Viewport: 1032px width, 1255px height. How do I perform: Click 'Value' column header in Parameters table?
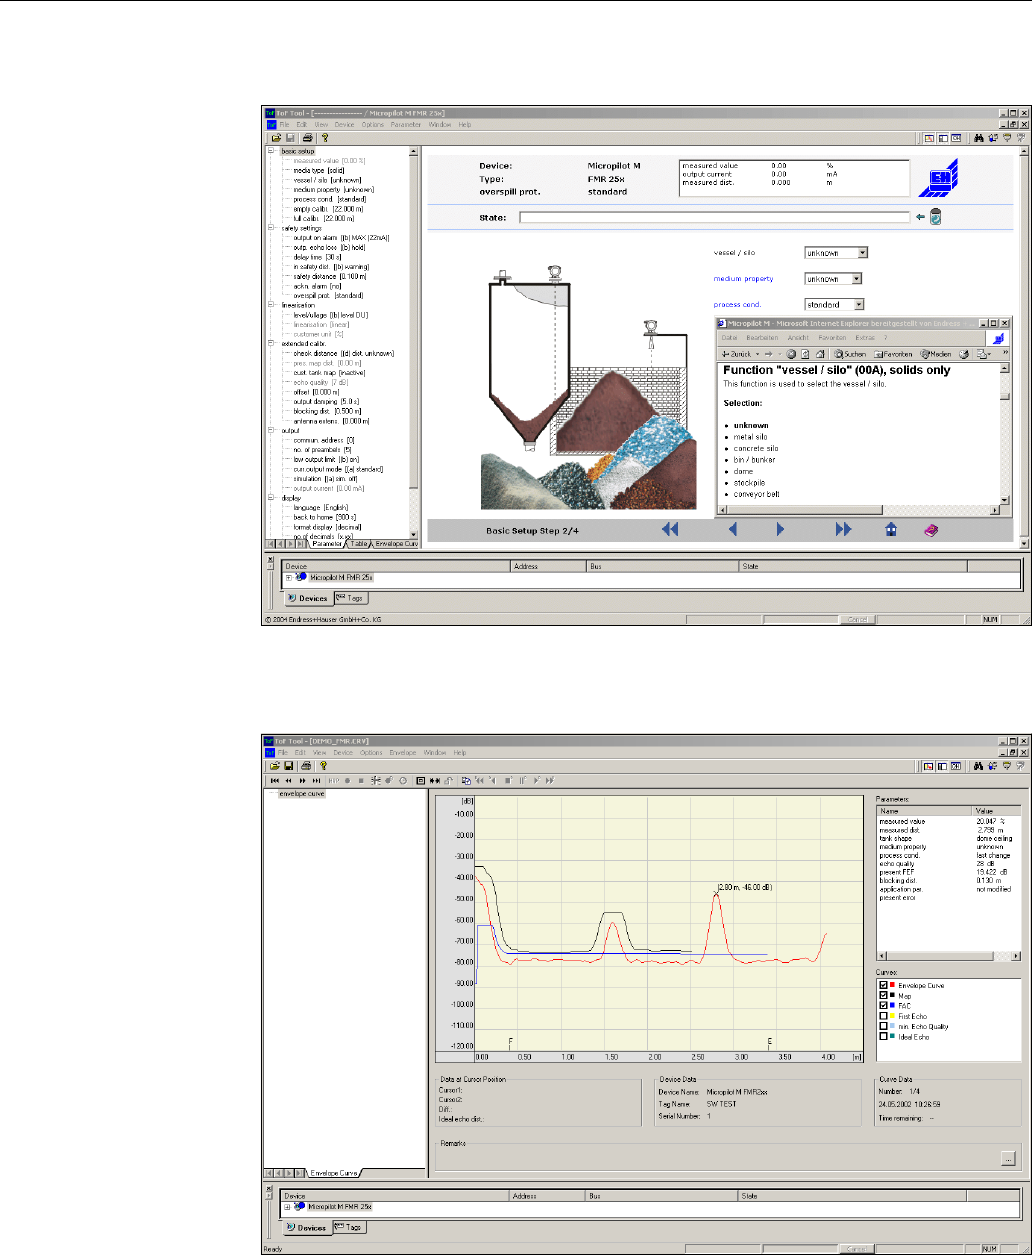pos(995,812)
